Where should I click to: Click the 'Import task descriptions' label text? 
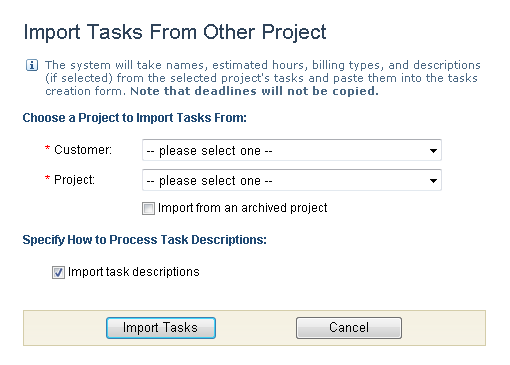(134, 272)
